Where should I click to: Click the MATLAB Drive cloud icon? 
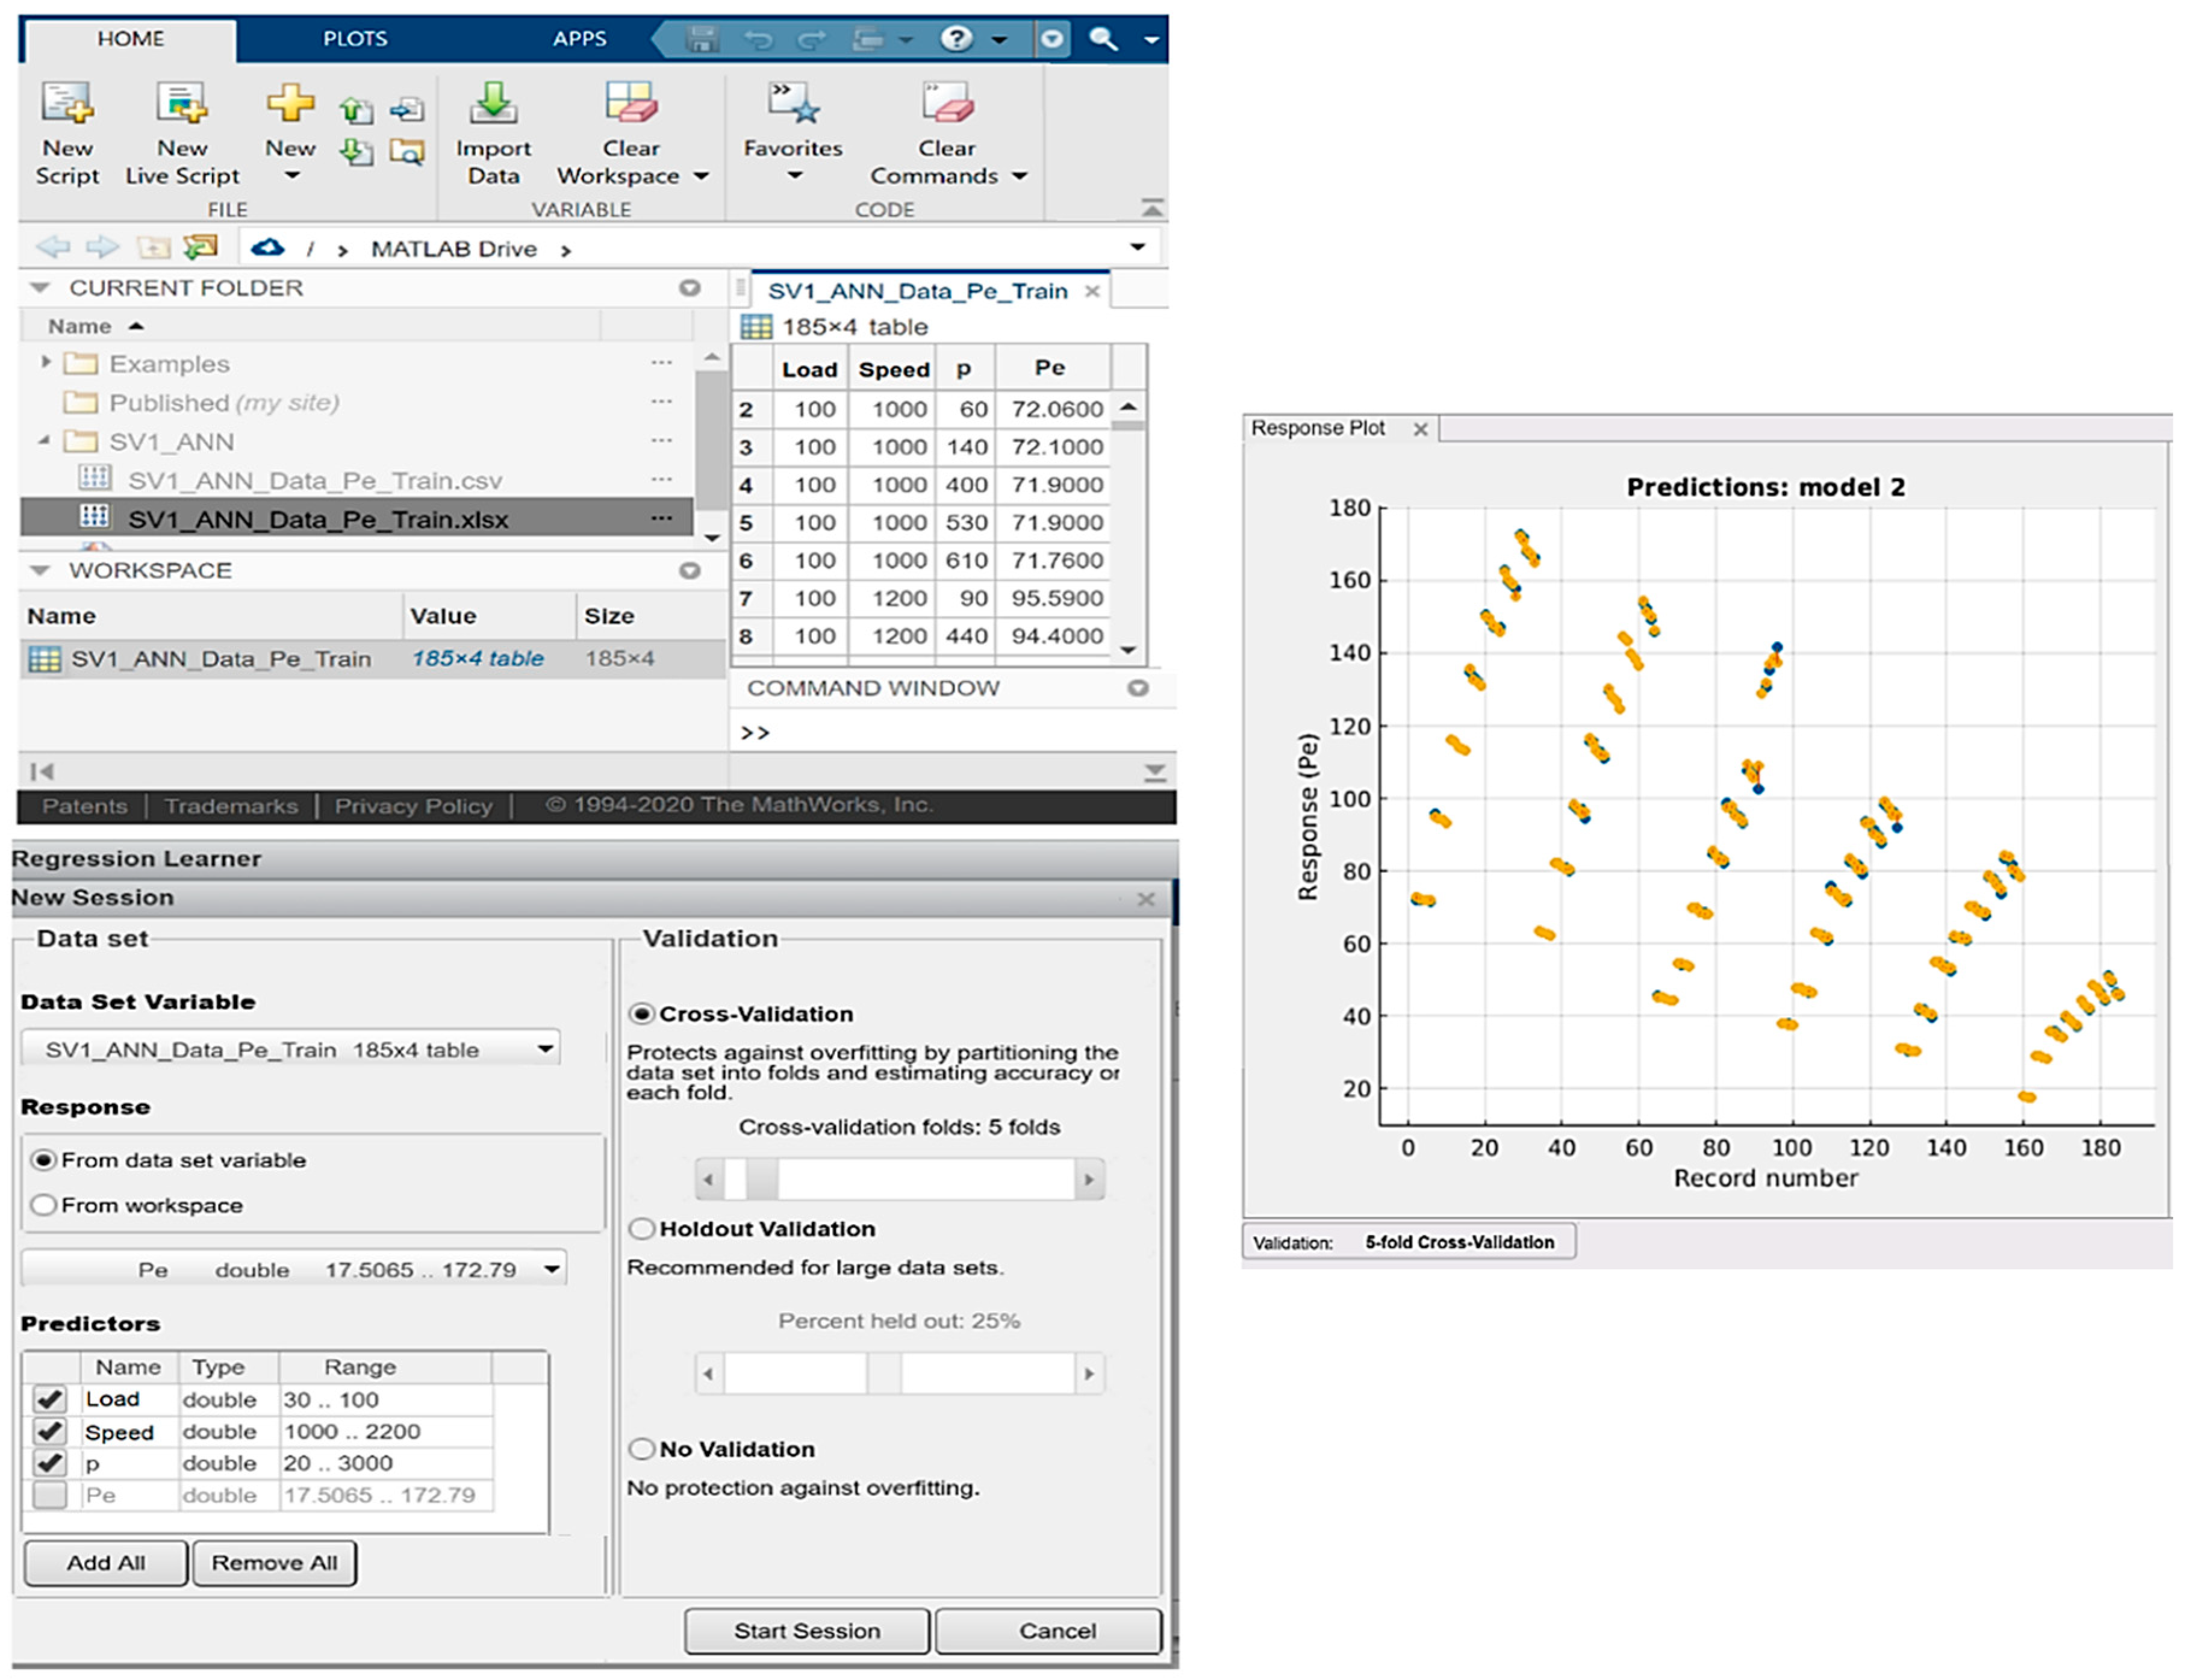tap(267, 247)
